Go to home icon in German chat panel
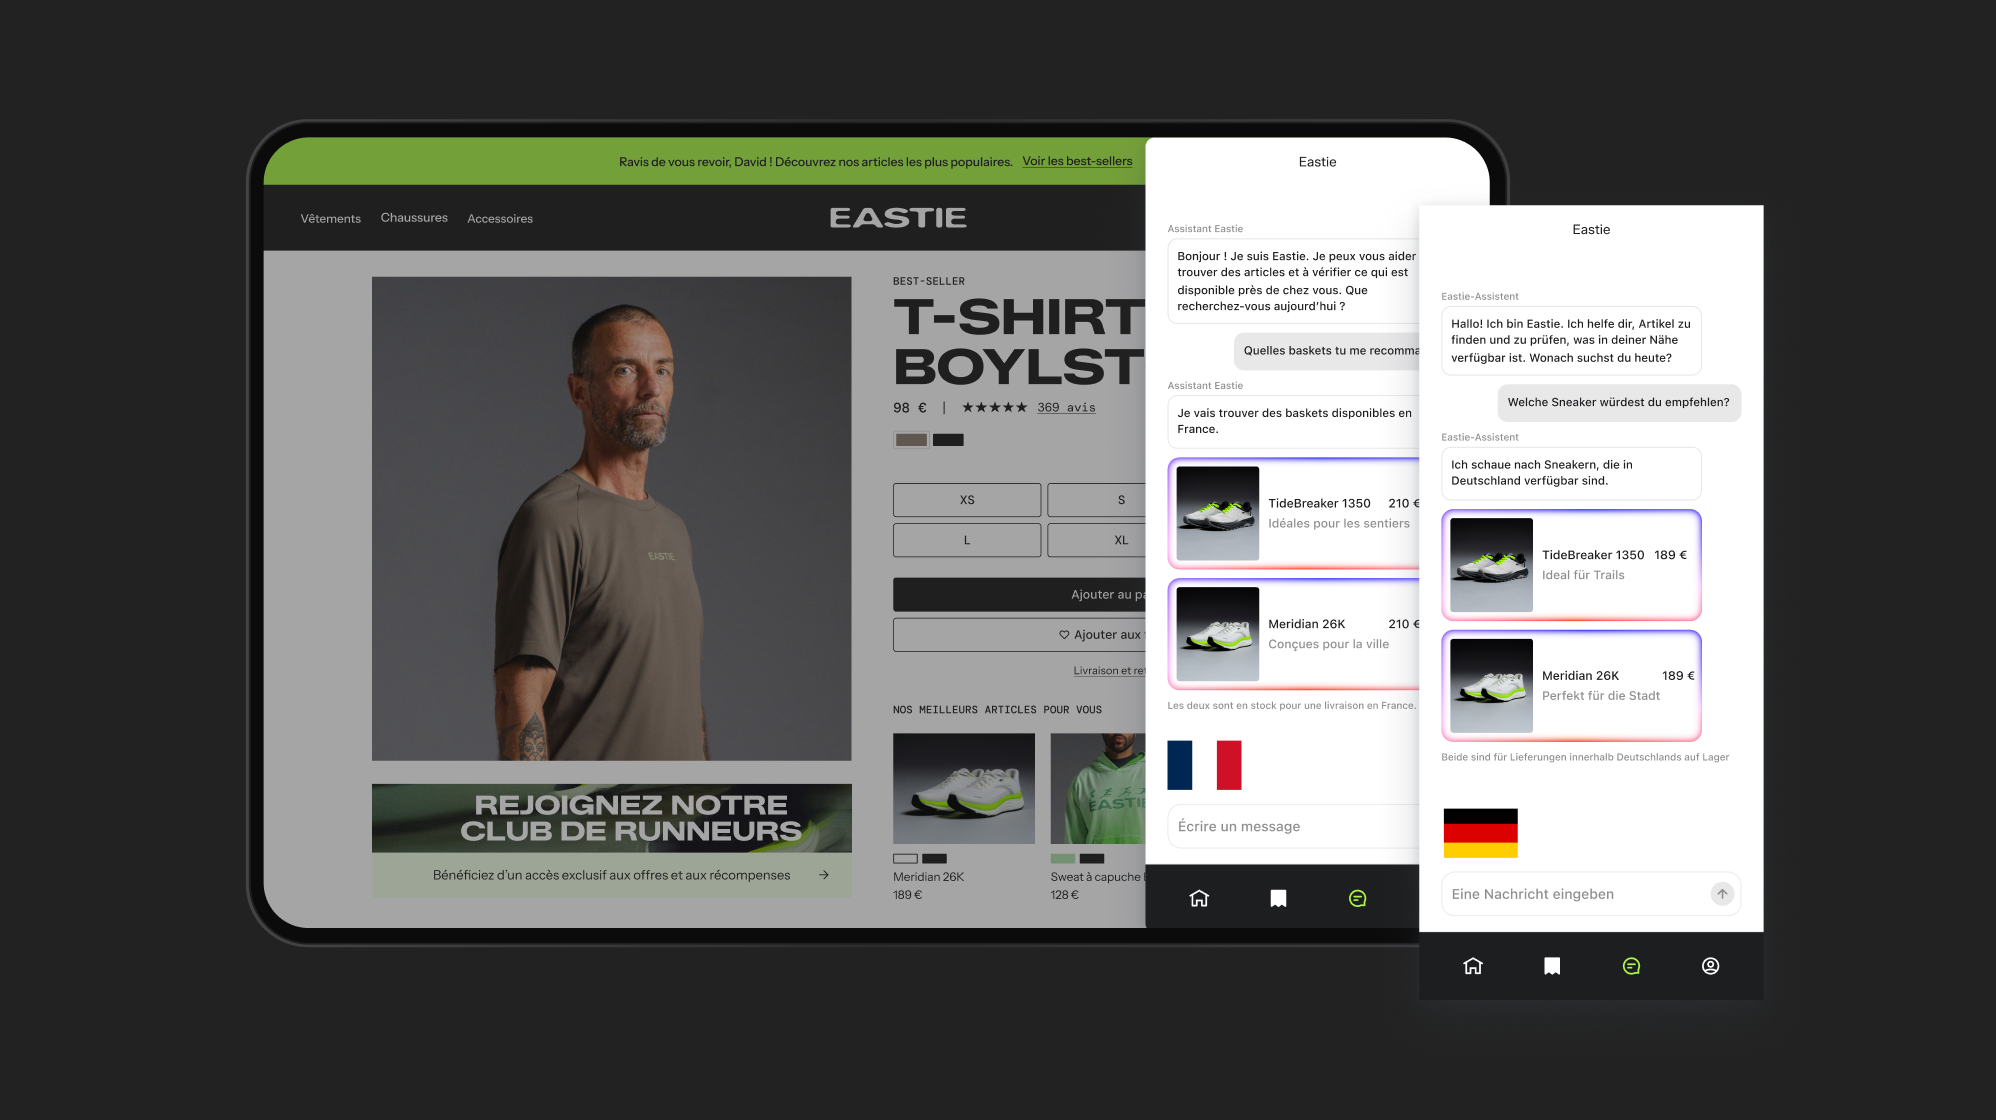Viewport: 1996px width, 1120px height. pos(1473,966)
